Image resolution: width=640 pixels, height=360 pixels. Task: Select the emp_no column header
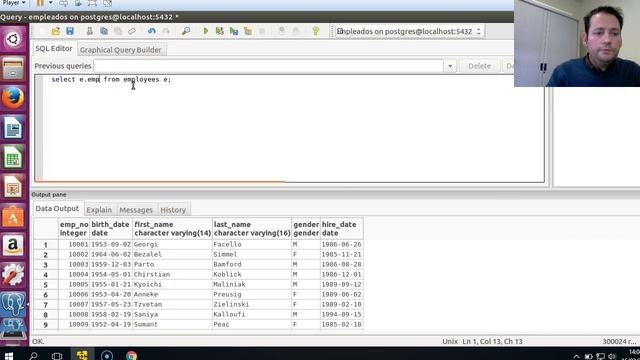pyautogui.click(x=74, y=229)
